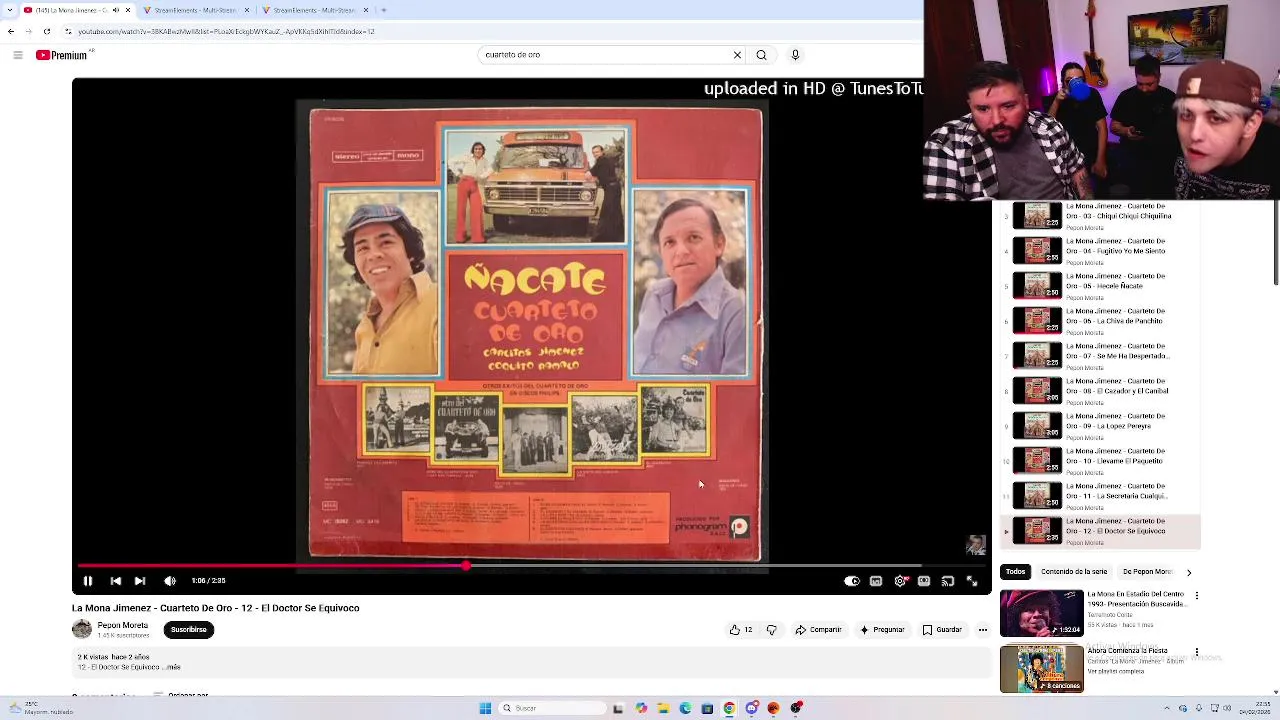Go back in browser
Screen dimensions: 1280x720
[x=11, y=31]
